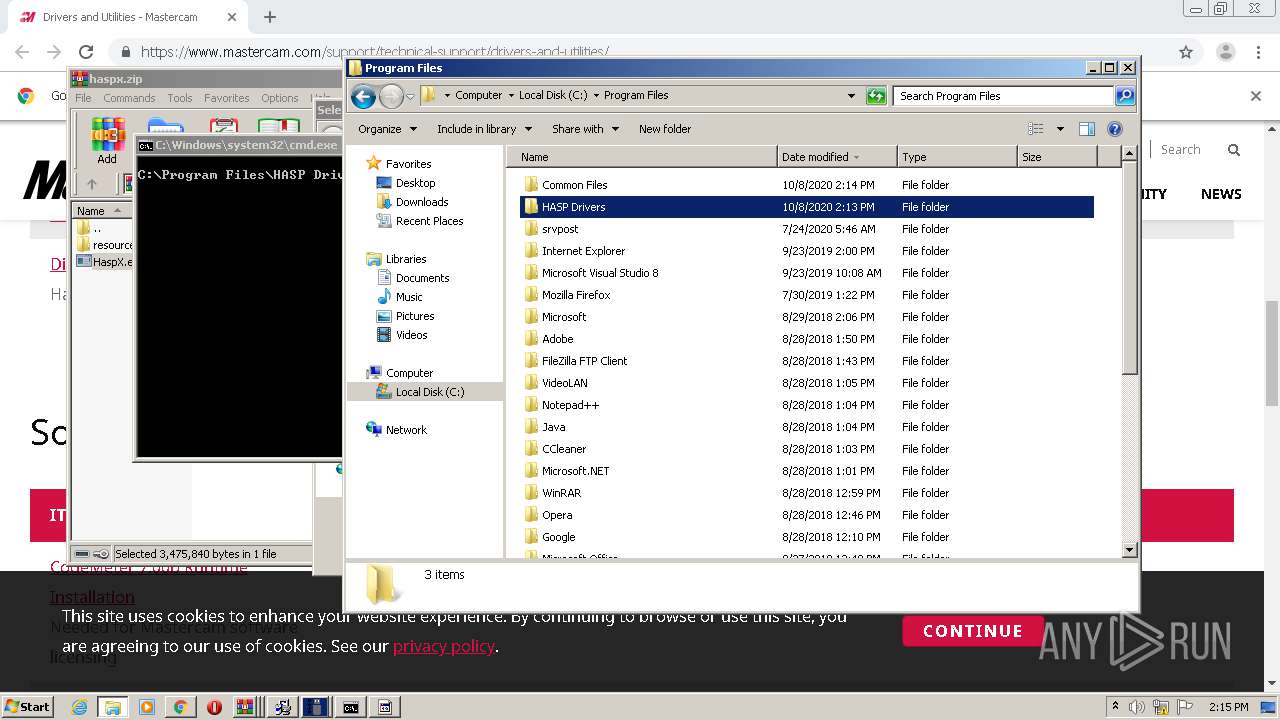Open a new Chrome tab
This screenshot has width=1280, height=720.
(x=270, y=17)
